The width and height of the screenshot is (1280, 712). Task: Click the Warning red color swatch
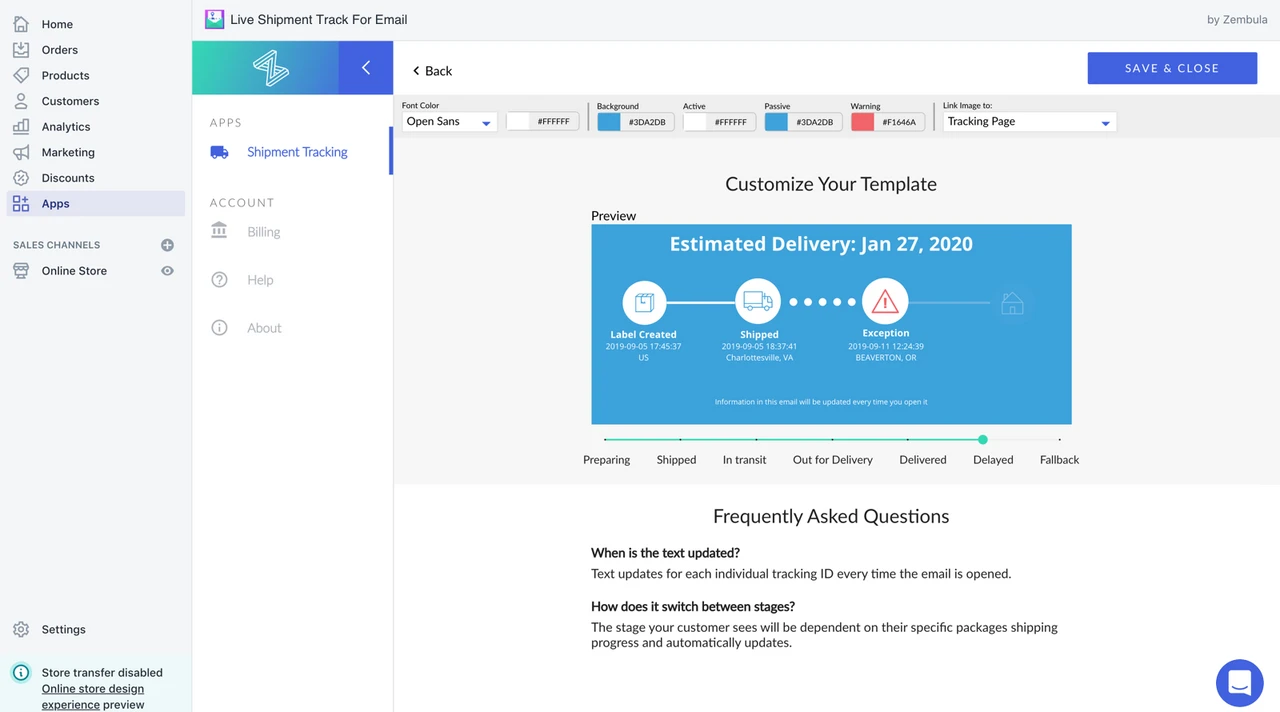tap(862, 122)
